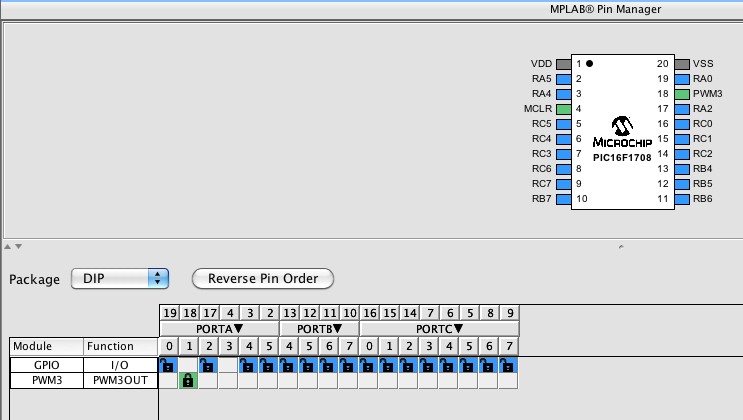Click GPIO lock icon for PORTA bit 5

click(269, 365)
